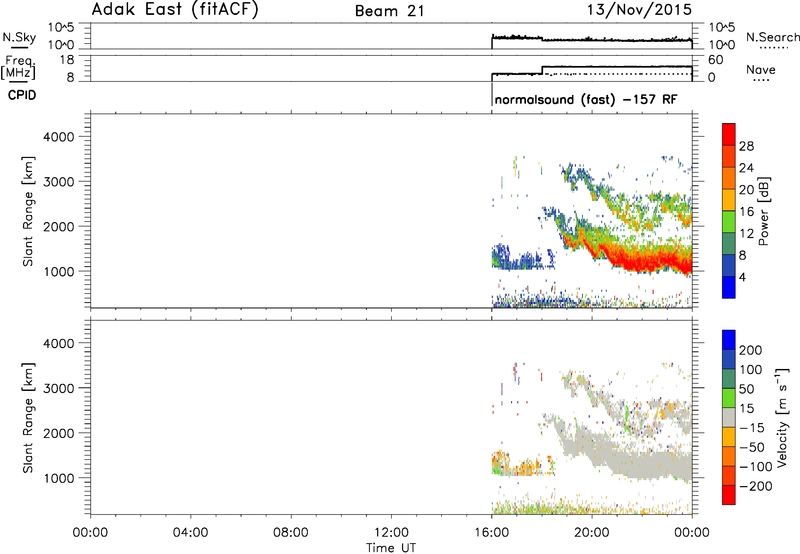This screenshot has width=800, height=554.
Task: Click the red top of the Power color bar
Action: point(729,134)
